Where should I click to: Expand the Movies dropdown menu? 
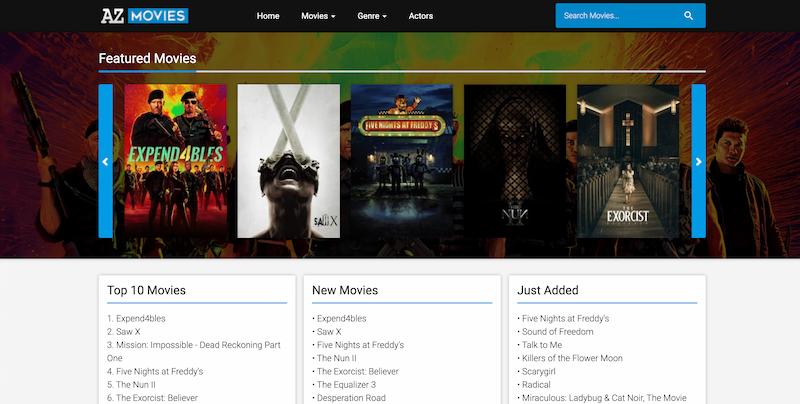[318, 16]
